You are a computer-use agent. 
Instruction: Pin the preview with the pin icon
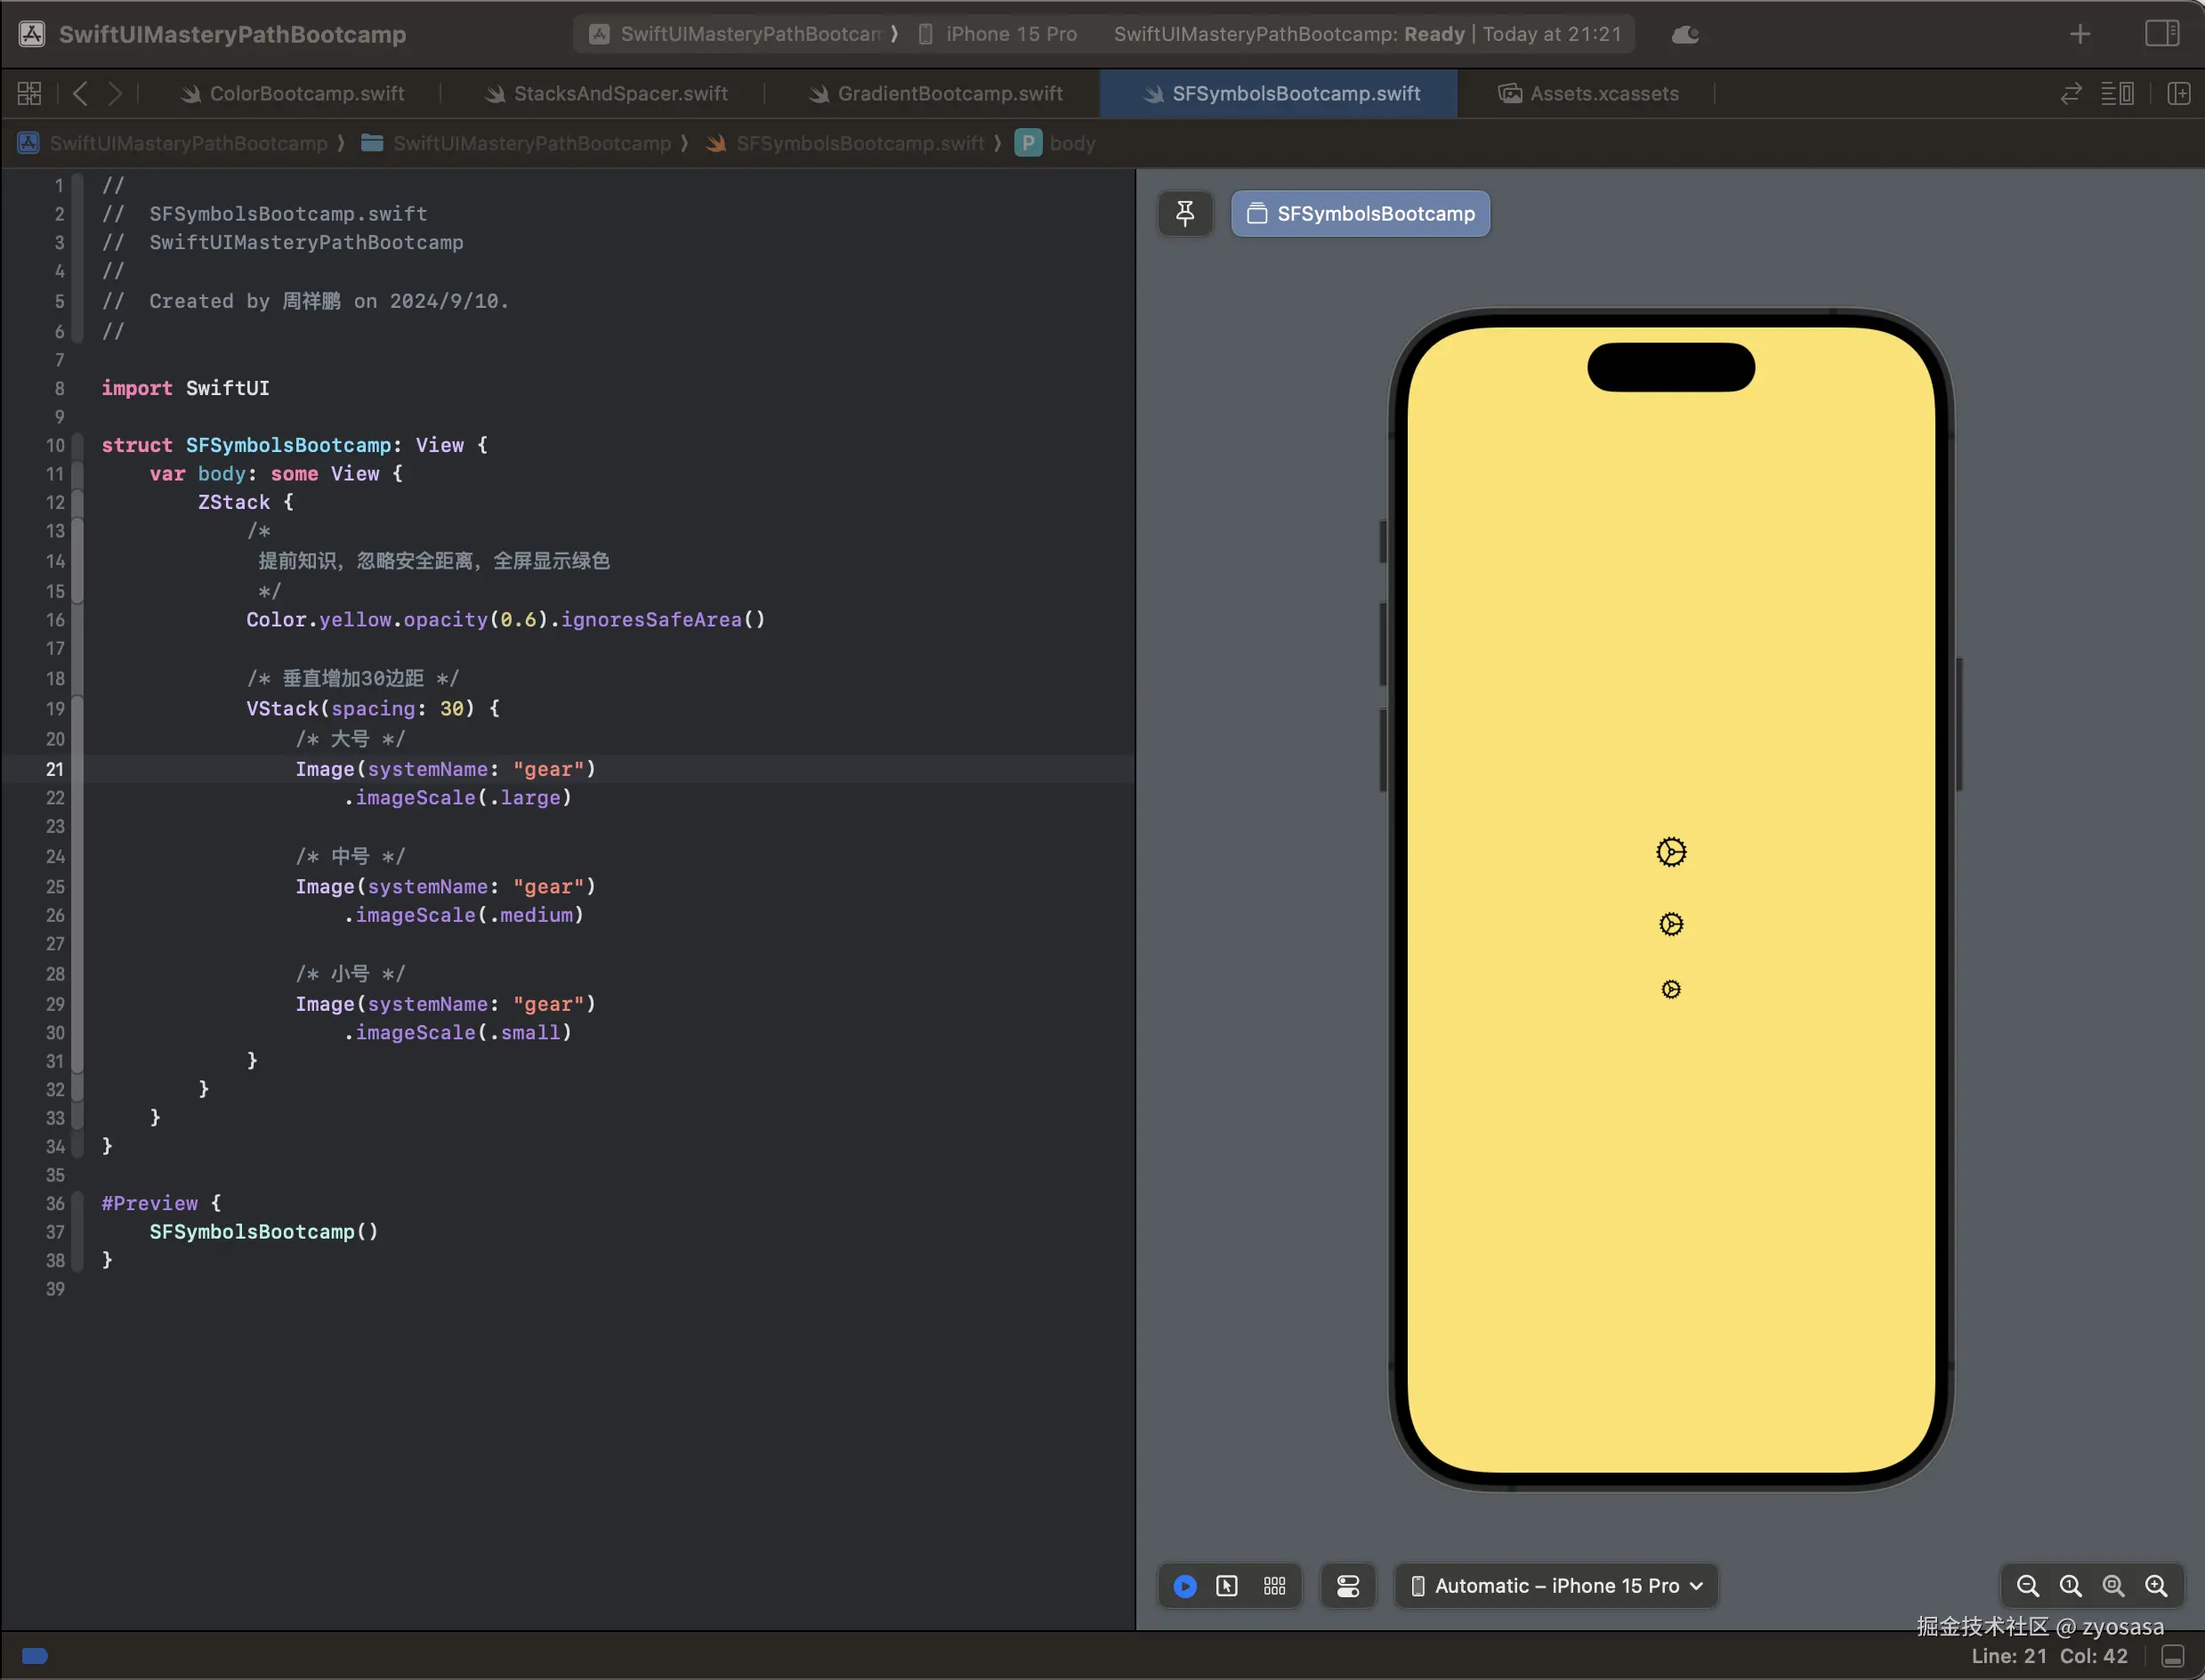click(1185, 213)
